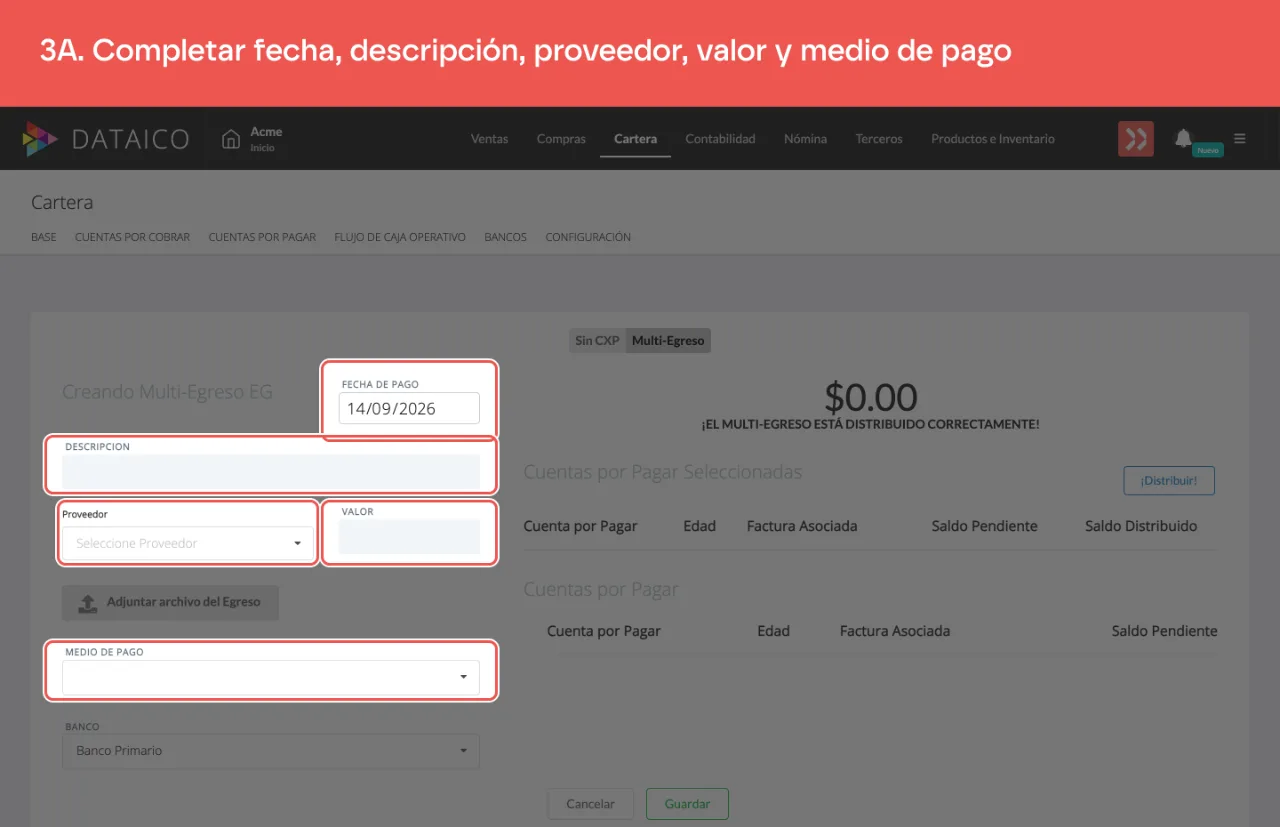Click the Fecha de Pago date field
The image size is (1280, 827).
pos(409,409)
